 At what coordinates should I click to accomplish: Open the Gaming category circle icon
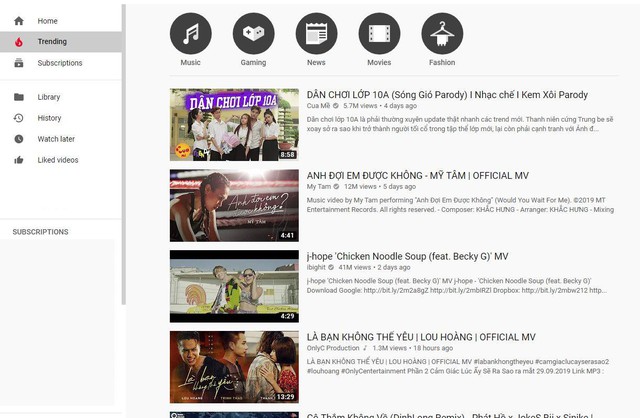coord(253,33)
